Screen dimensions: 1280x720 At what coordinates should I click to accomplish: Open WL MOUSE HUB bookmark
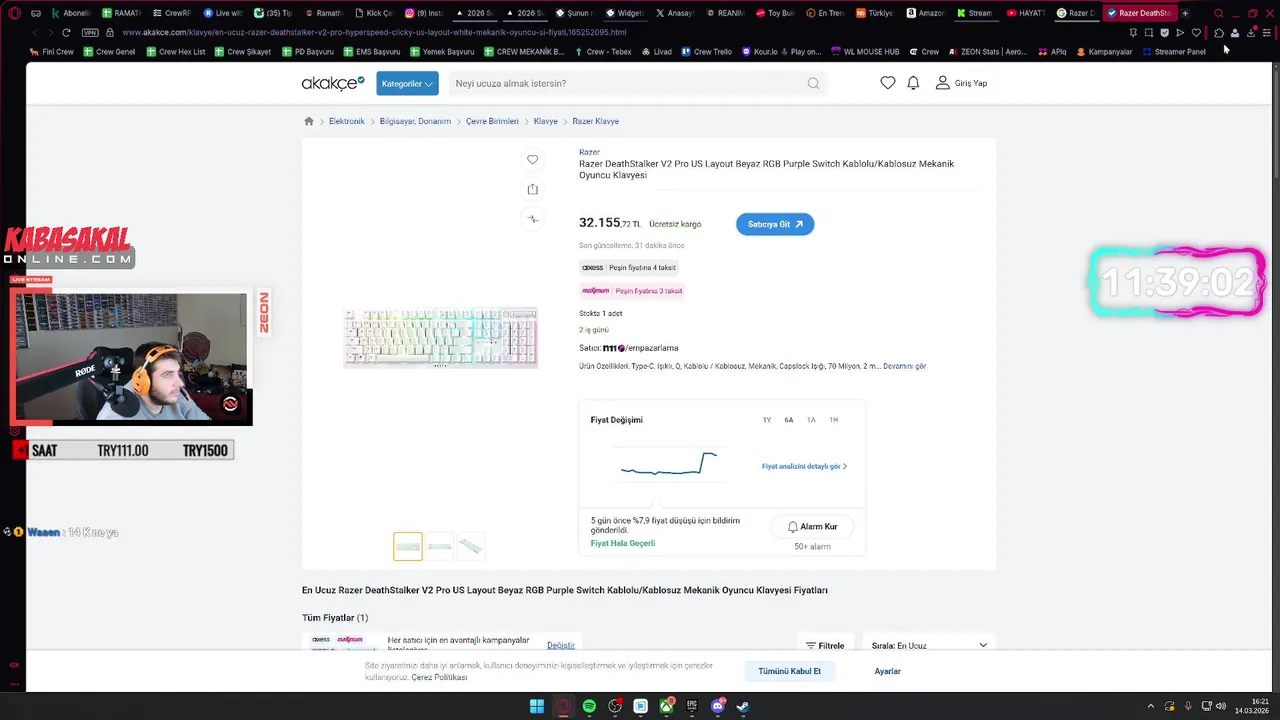(864, 51)
